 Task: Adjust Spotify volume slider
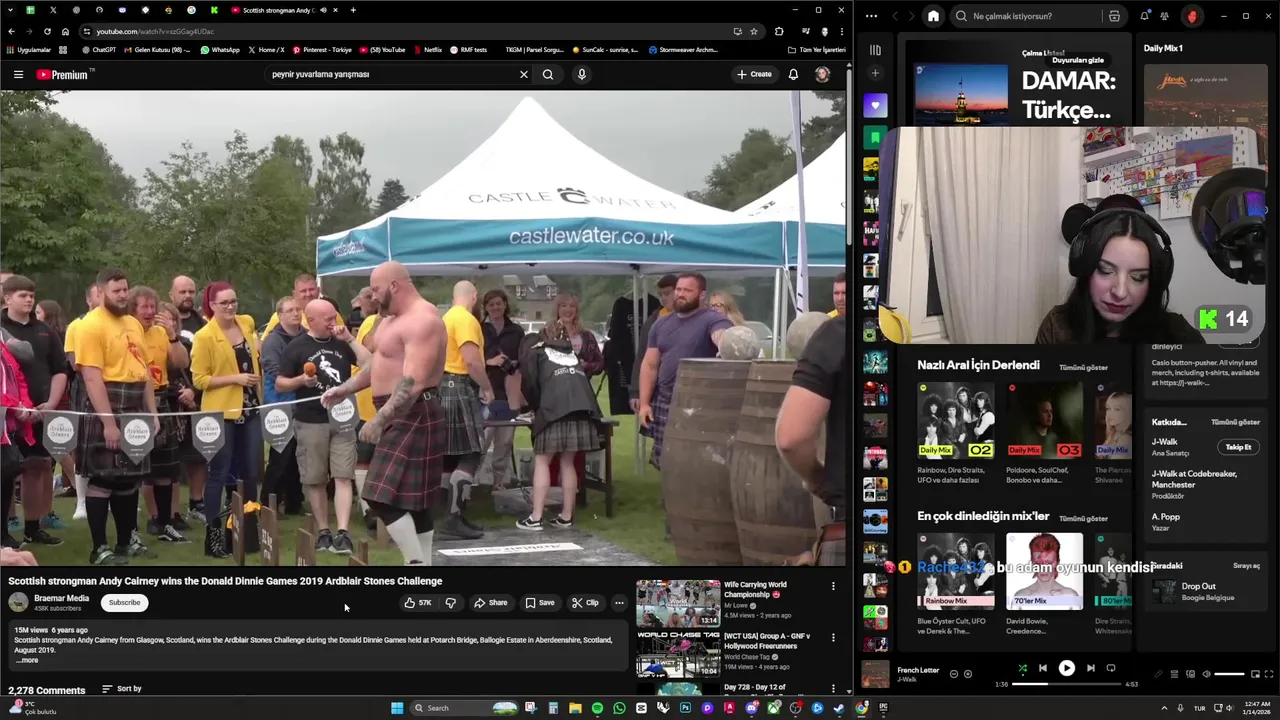[x=1229, y=674]
